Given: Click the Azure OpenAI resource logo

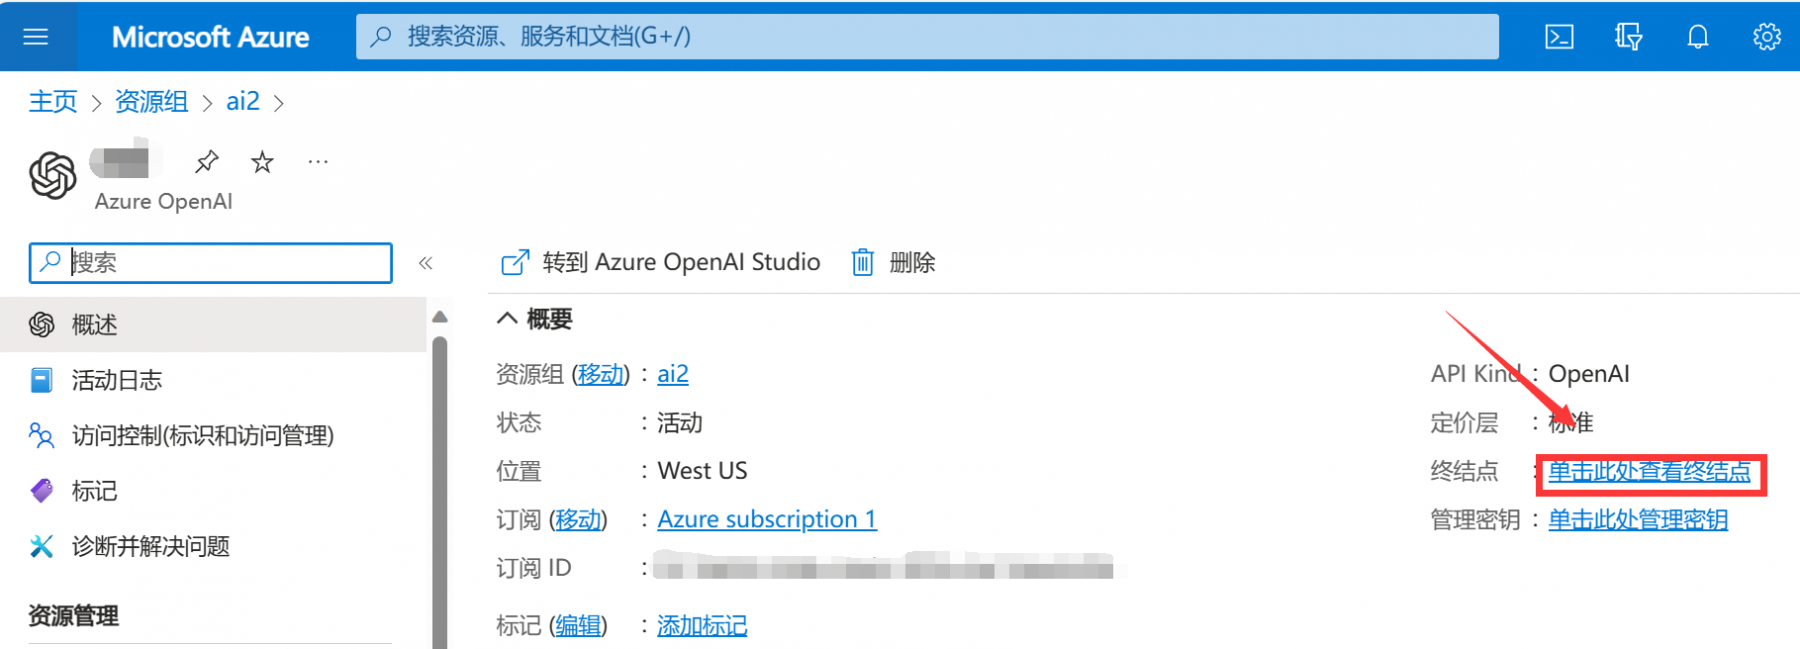Looking at the screenshot, I should [52, 176].
